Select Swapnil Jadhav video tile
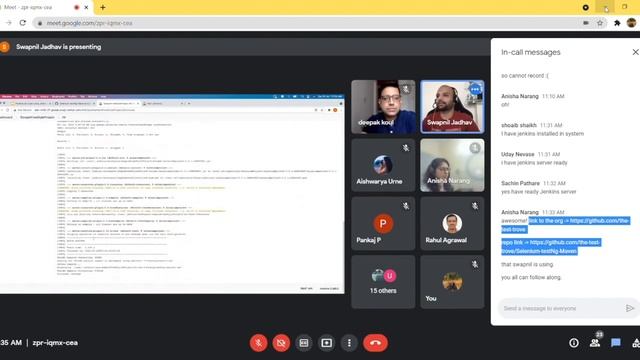 452,107
